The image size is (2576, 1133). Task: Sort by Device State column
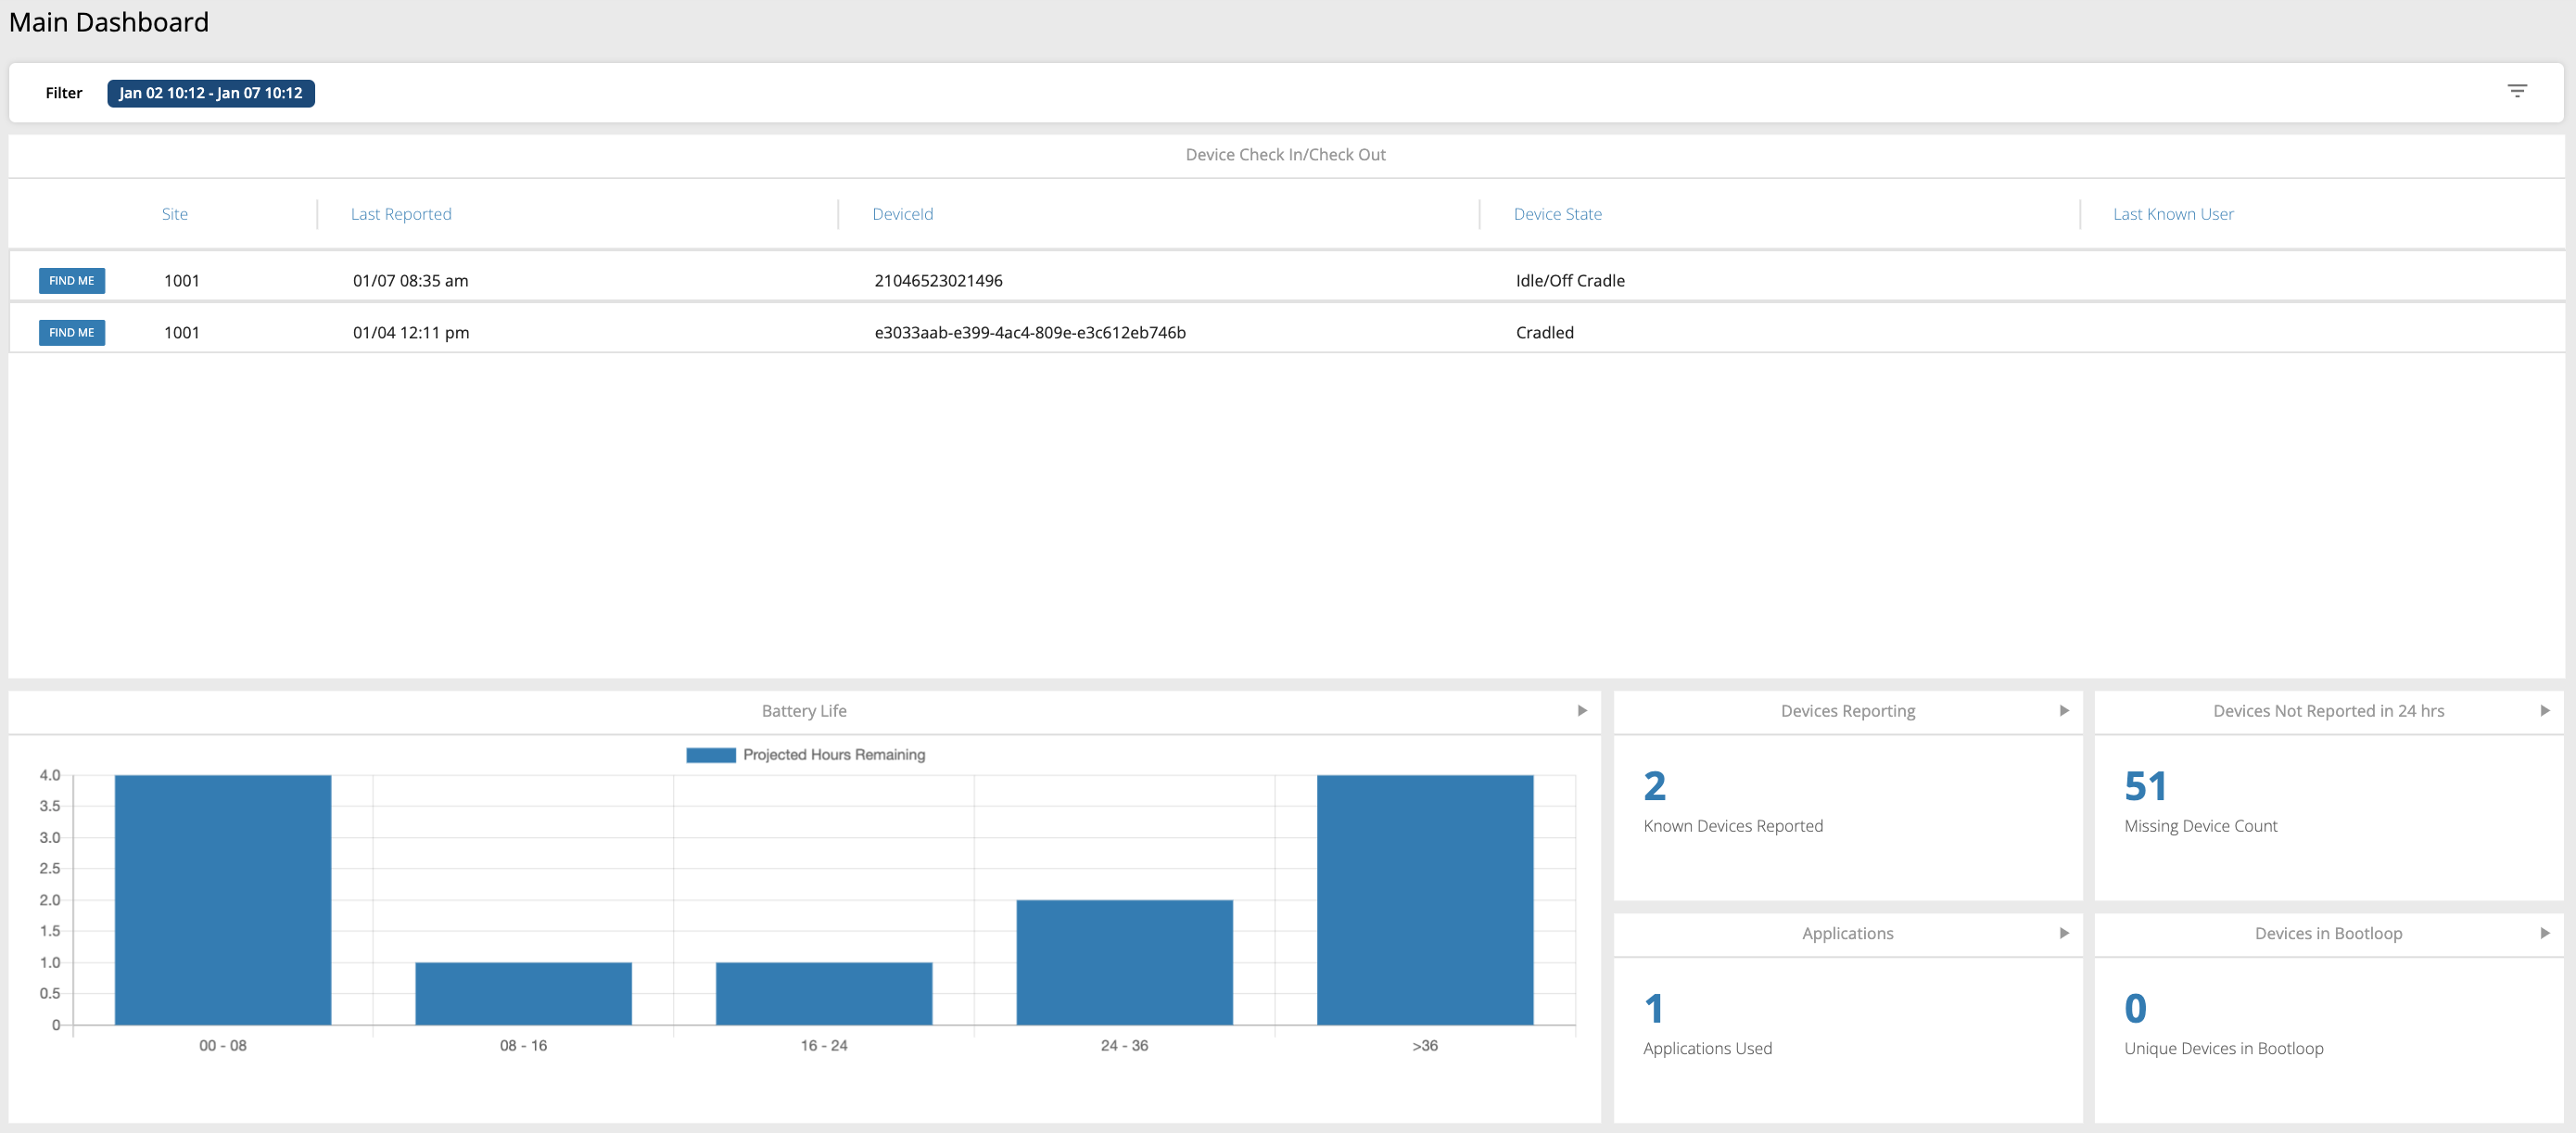[1557, 214]
